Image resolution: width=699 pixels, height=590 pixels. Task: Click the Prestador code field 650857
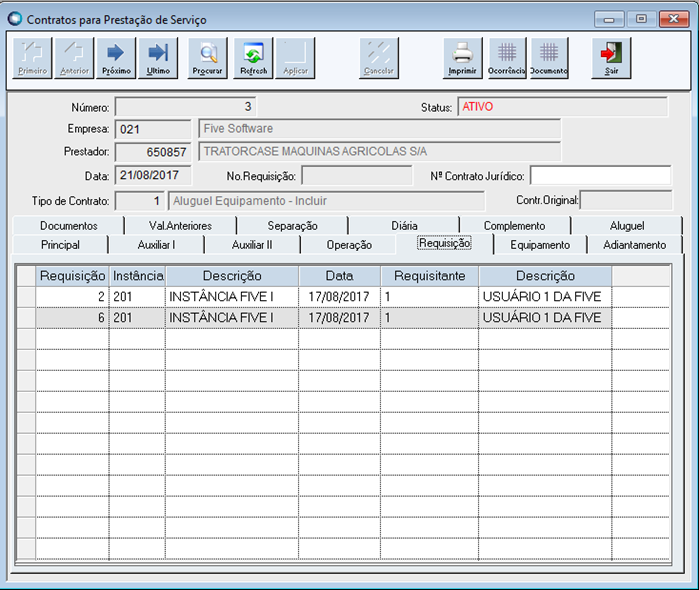[153, 152]
